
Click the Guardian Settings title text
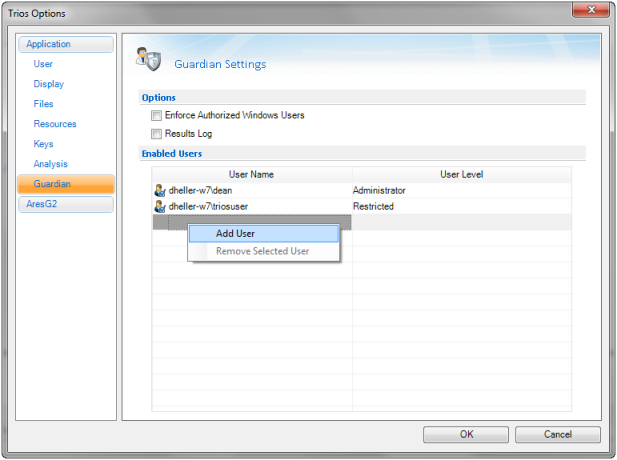point(220,64)
